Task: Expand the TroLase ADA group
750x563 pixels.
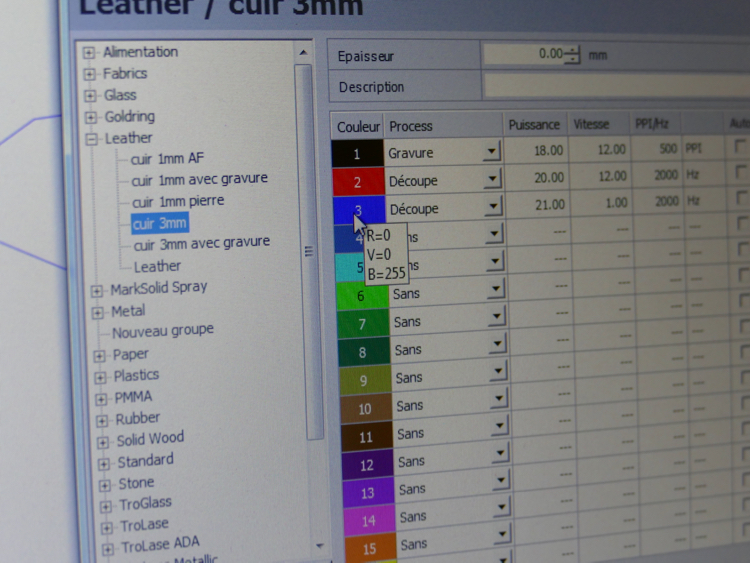Action: [108, 549]
